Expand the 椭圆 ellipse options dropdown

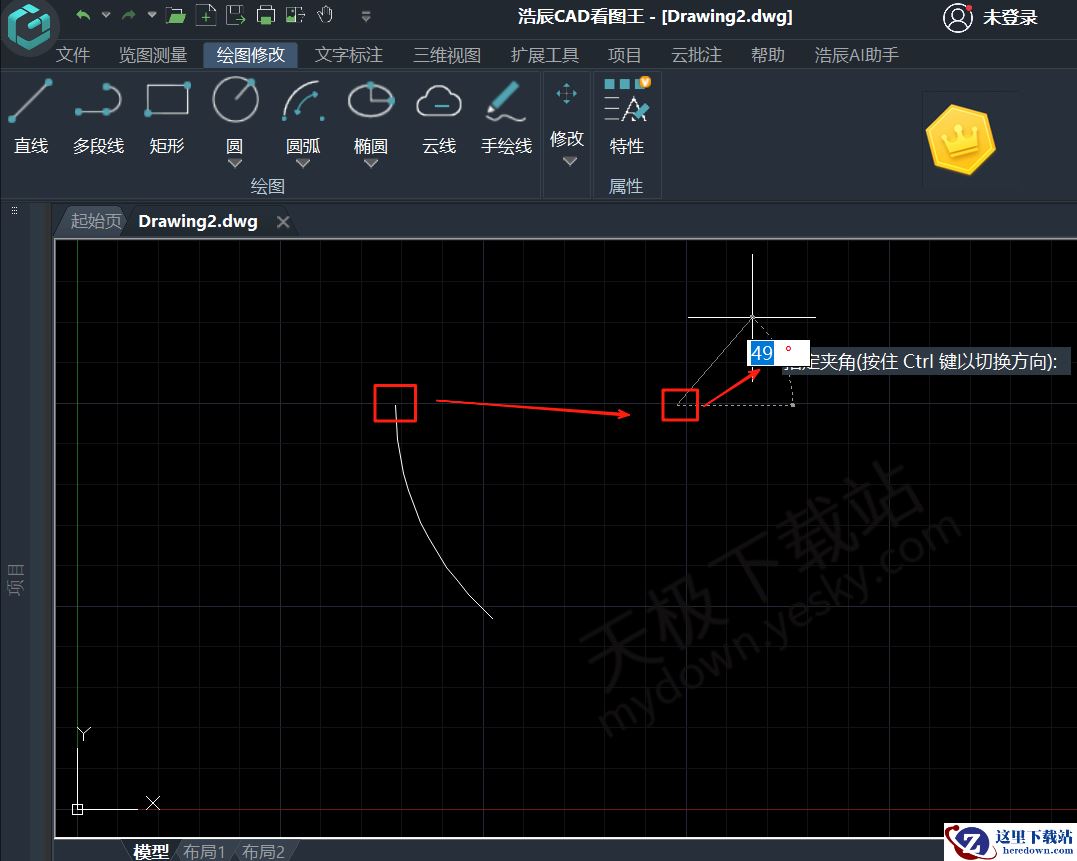371,163
